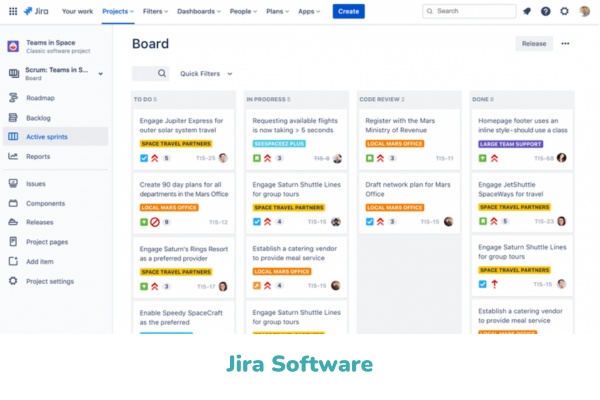
Task: Click assignee avatar on TIS-25 card
Action: pyautogui.click(x=223, y=158)
